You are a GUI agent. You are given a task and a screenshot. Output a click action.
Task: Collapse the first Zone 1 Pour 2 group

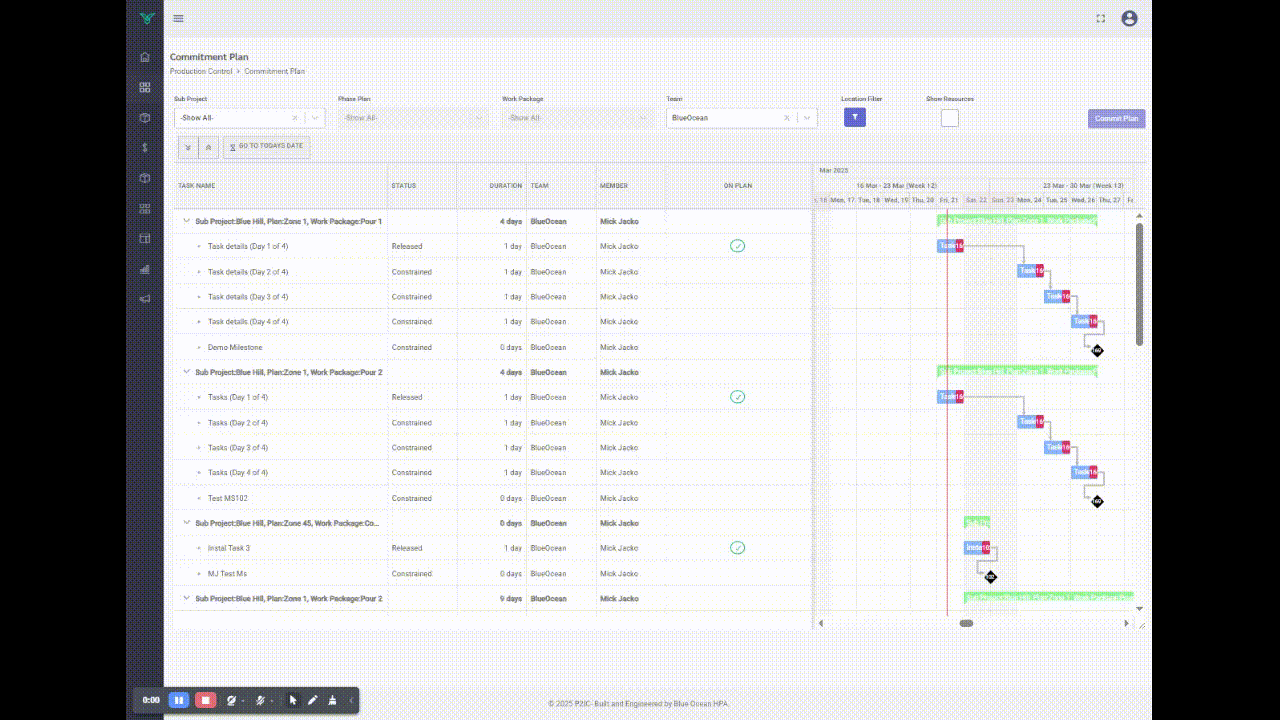[x=186, y=372]
